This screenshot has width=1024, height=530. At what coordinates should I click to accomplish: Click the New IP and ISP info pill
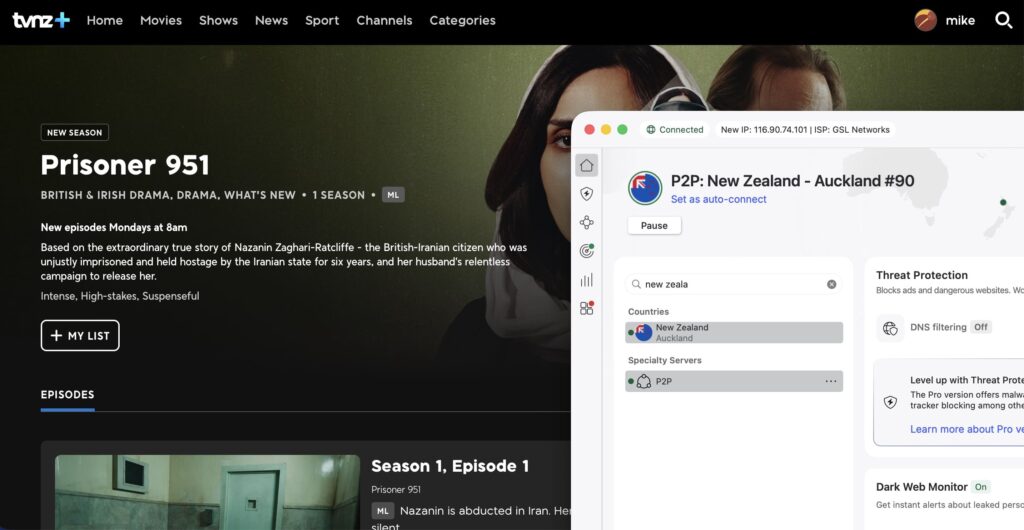(x=805, y=130)
